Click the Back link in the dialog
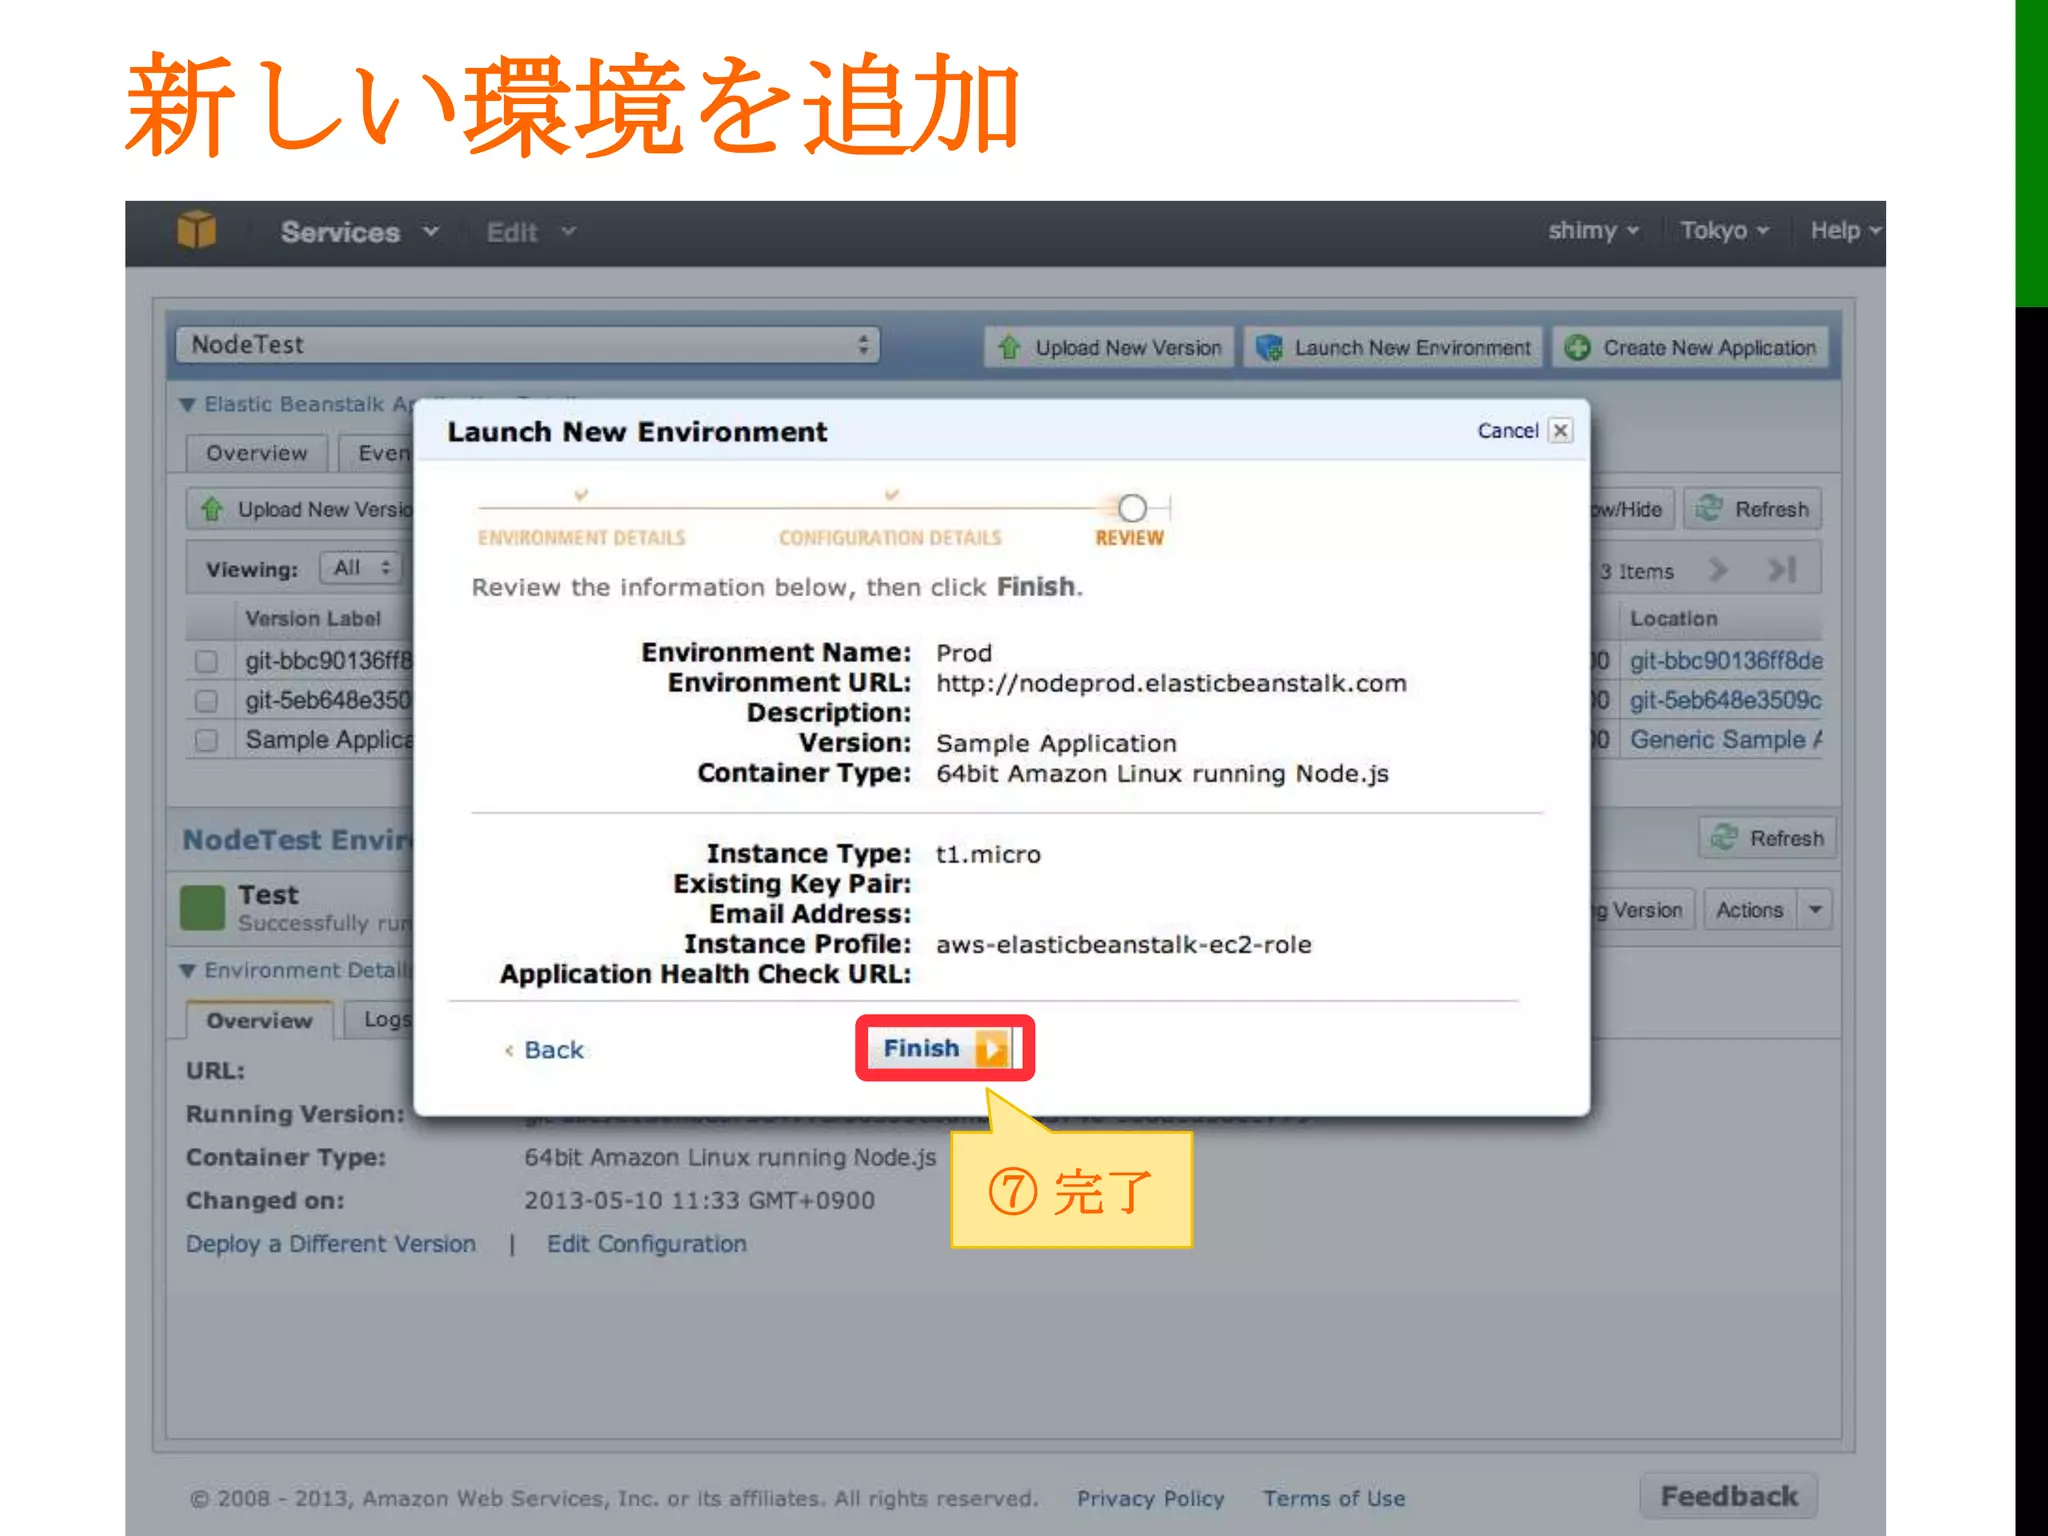Image resolution: width=2048 pixels, height=1536 pixels. [553, 1050]
